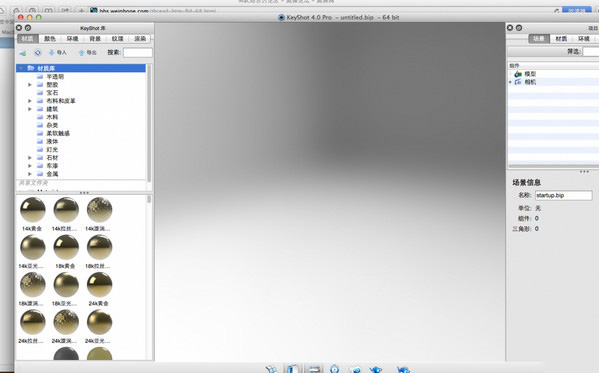The image size is (599, 373).
Task: Click the 导入 import button
Action: 58,52
